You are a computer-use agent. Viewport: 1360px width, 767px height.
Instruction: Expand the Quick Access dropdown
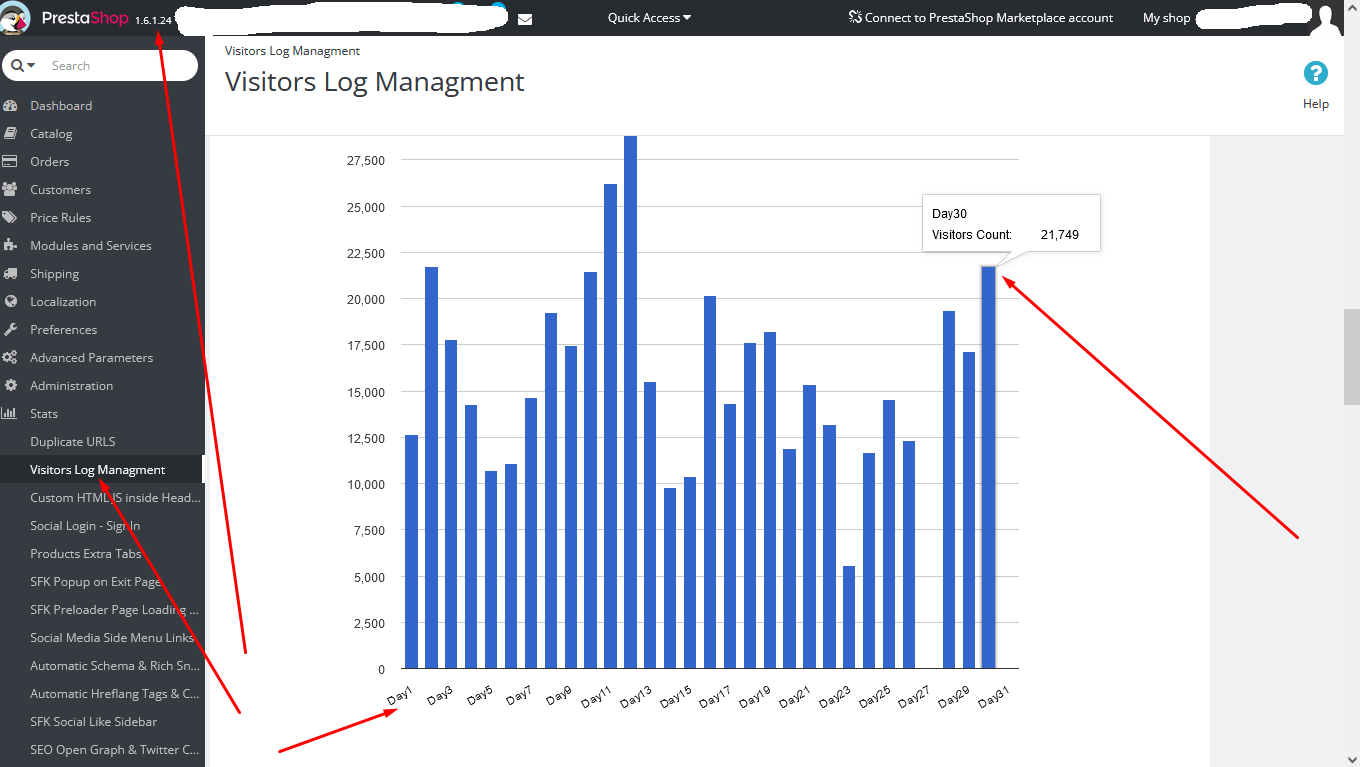point(649,18)
